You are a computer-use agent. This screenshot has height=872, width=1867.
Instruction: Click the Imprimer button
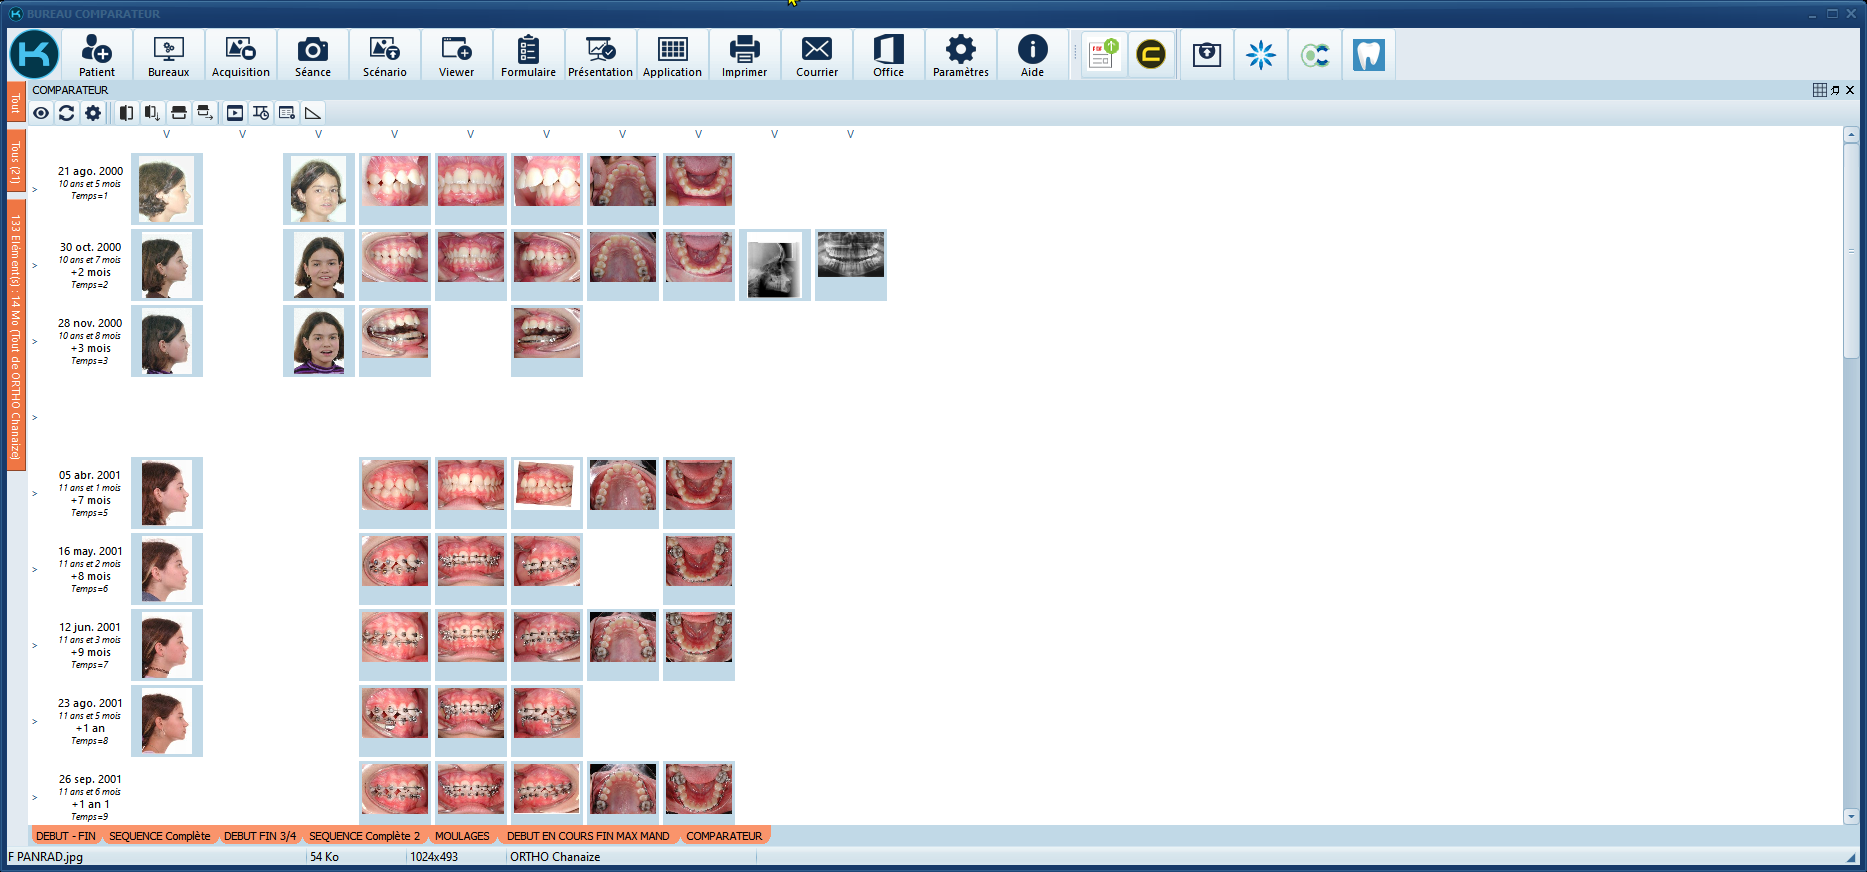point(744,55)
